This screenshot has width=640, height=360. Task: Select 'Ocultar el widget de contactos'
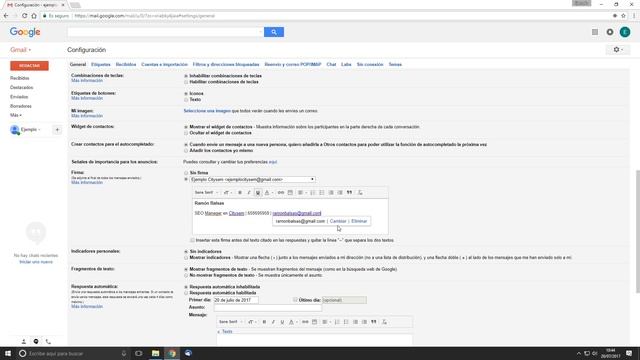(186, 133)
